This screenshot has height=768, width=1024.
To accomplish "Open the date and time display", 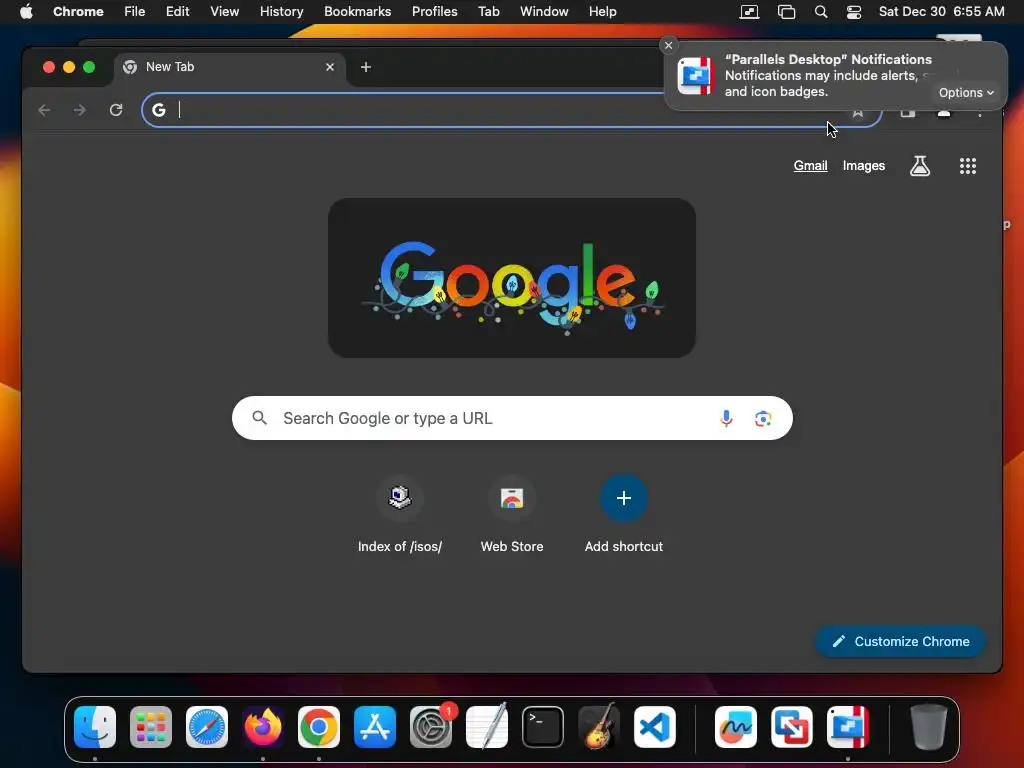I will coord(941,12).
